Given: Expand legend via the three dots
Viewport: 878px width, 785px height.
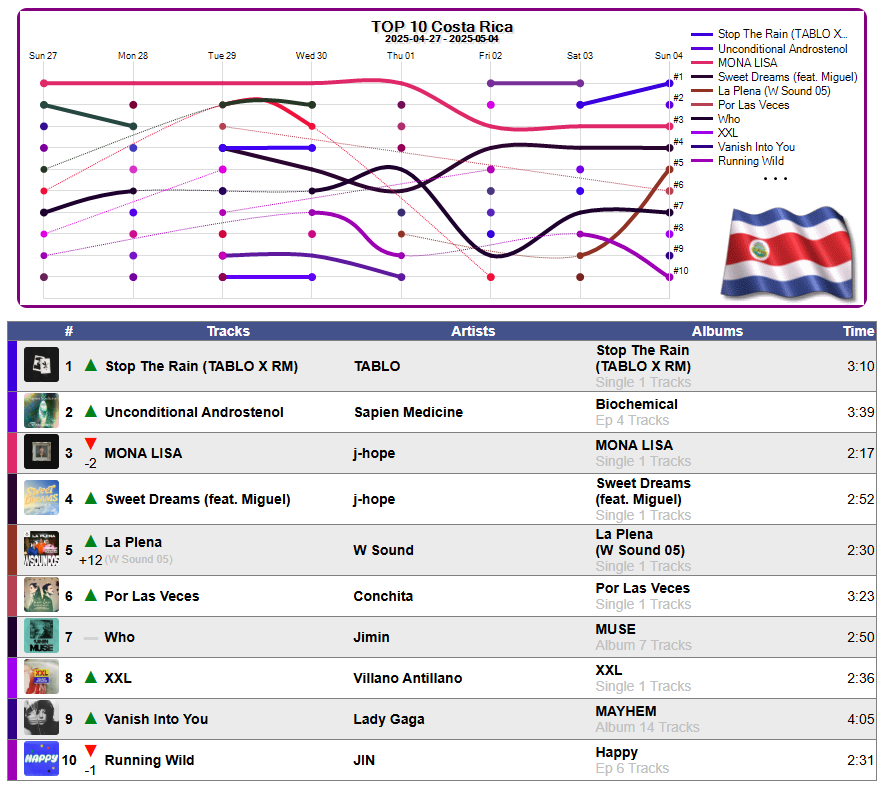Looking at the screenshot, I should coord(776,179).
